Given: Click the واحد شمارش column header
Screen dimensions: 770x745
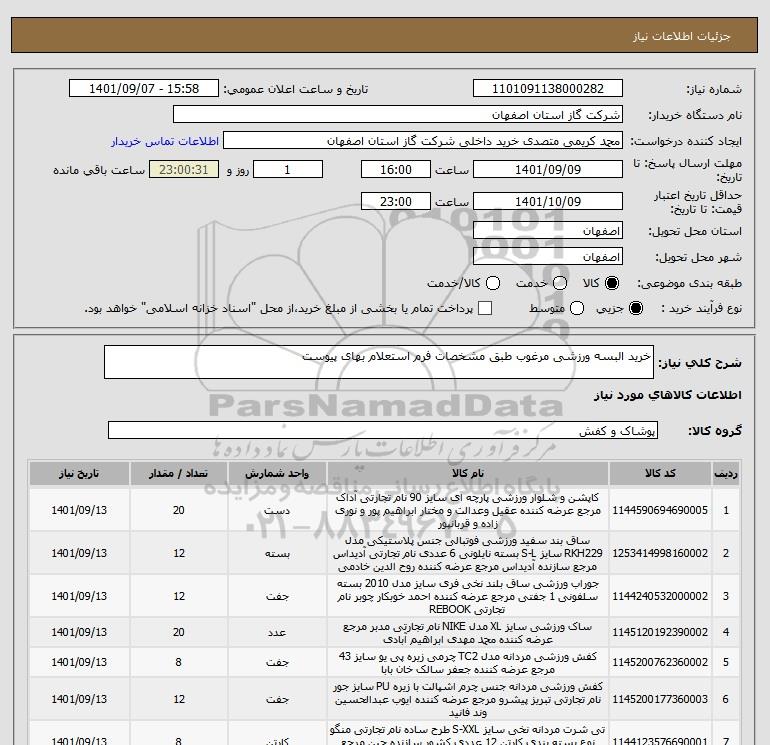Looking at the screenshot, I should pyautogui.click(x=277, y=473).
